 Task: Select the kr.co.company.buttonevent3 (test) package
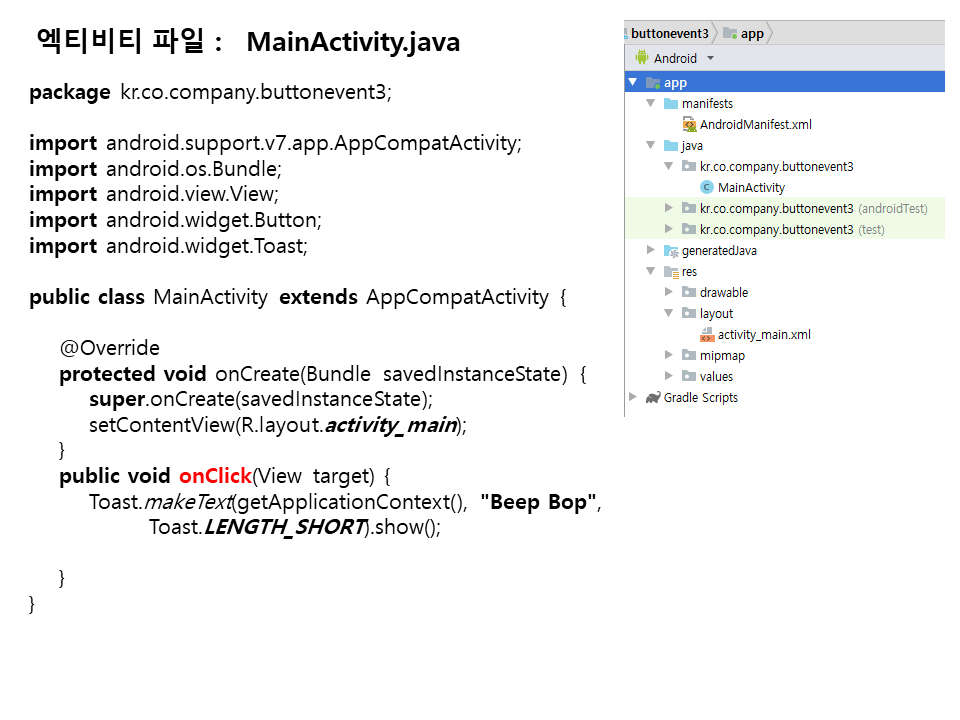click(776, 230)
